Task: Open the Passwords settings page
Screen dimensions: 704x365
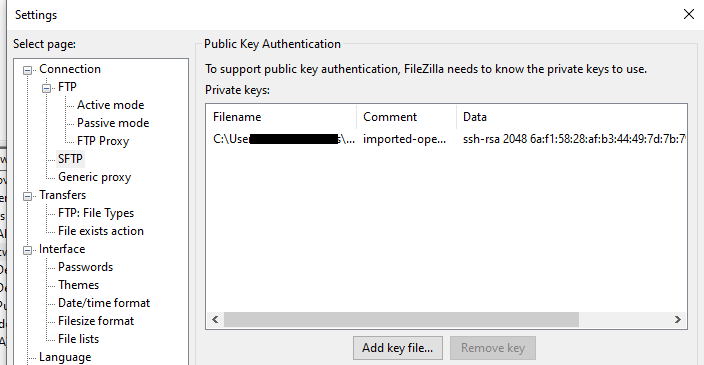Action: (x=85, y=267)
